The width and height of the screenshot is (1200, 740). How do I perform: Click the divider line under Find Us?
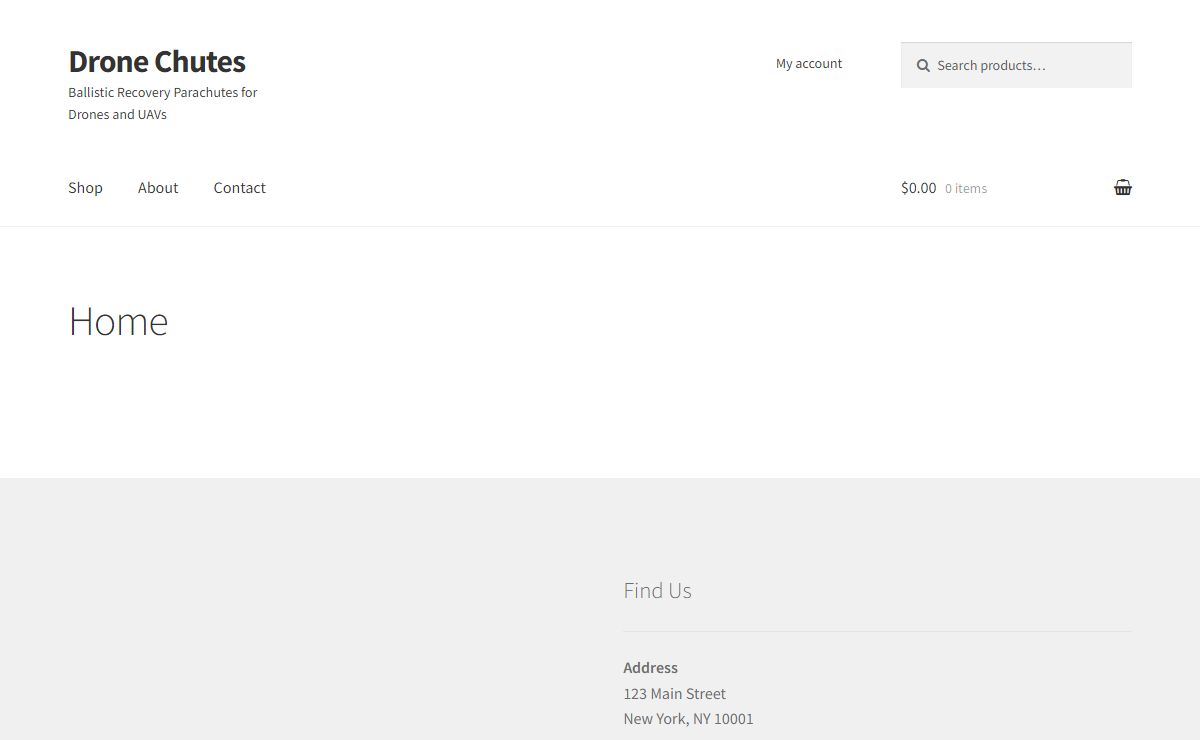coord(877,631)
